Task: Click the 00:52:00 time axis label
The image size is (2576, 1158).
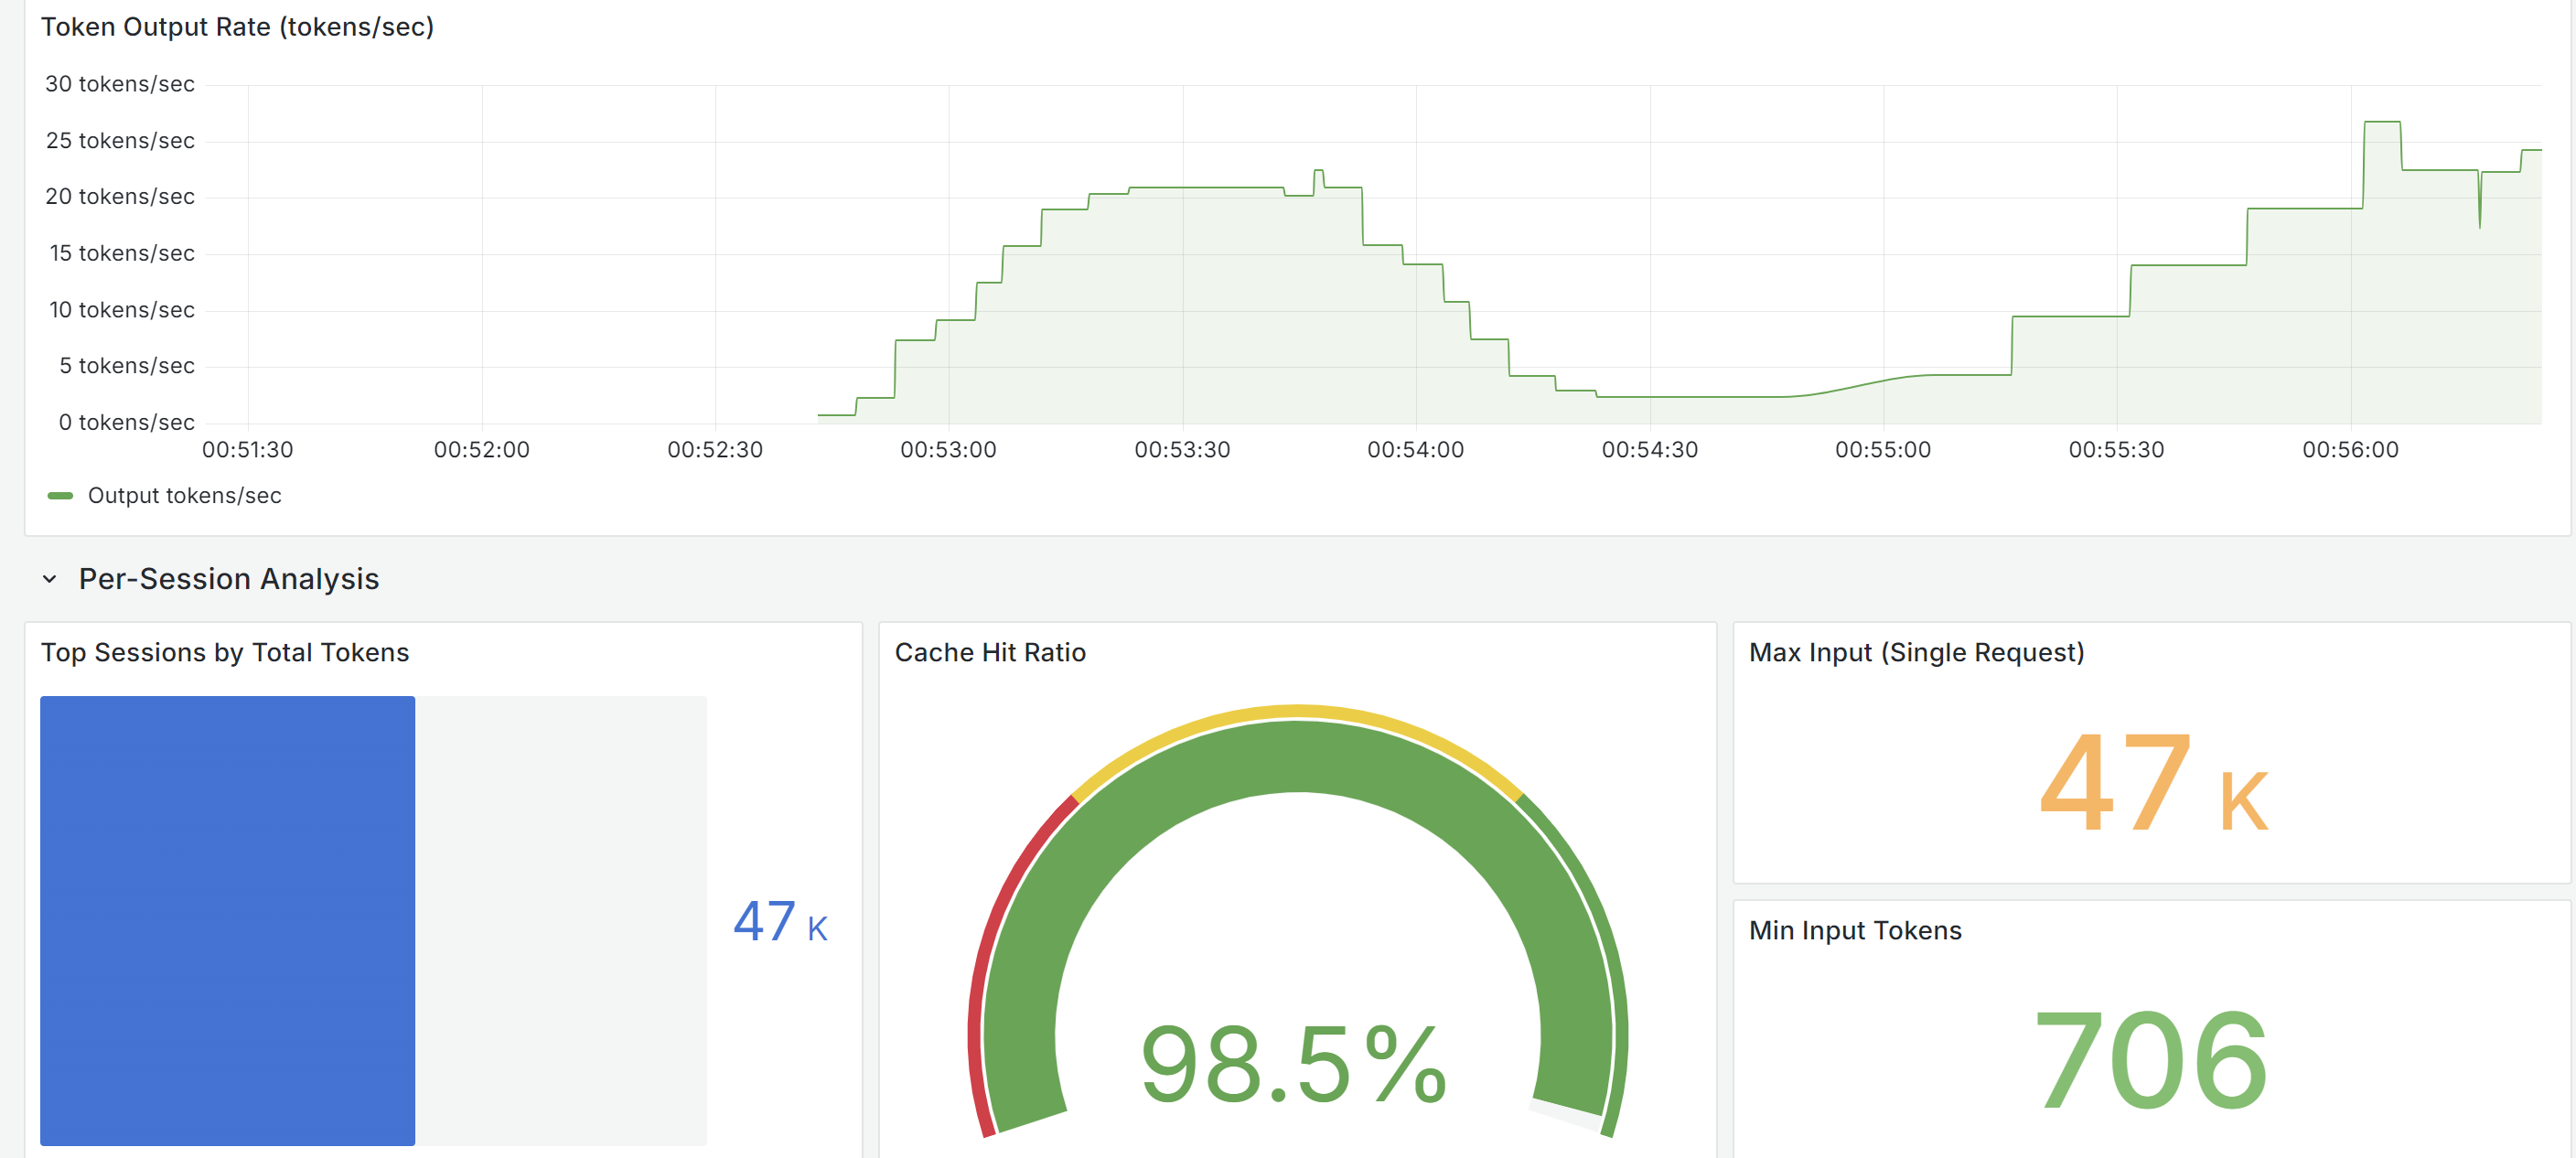Action: 482,450
